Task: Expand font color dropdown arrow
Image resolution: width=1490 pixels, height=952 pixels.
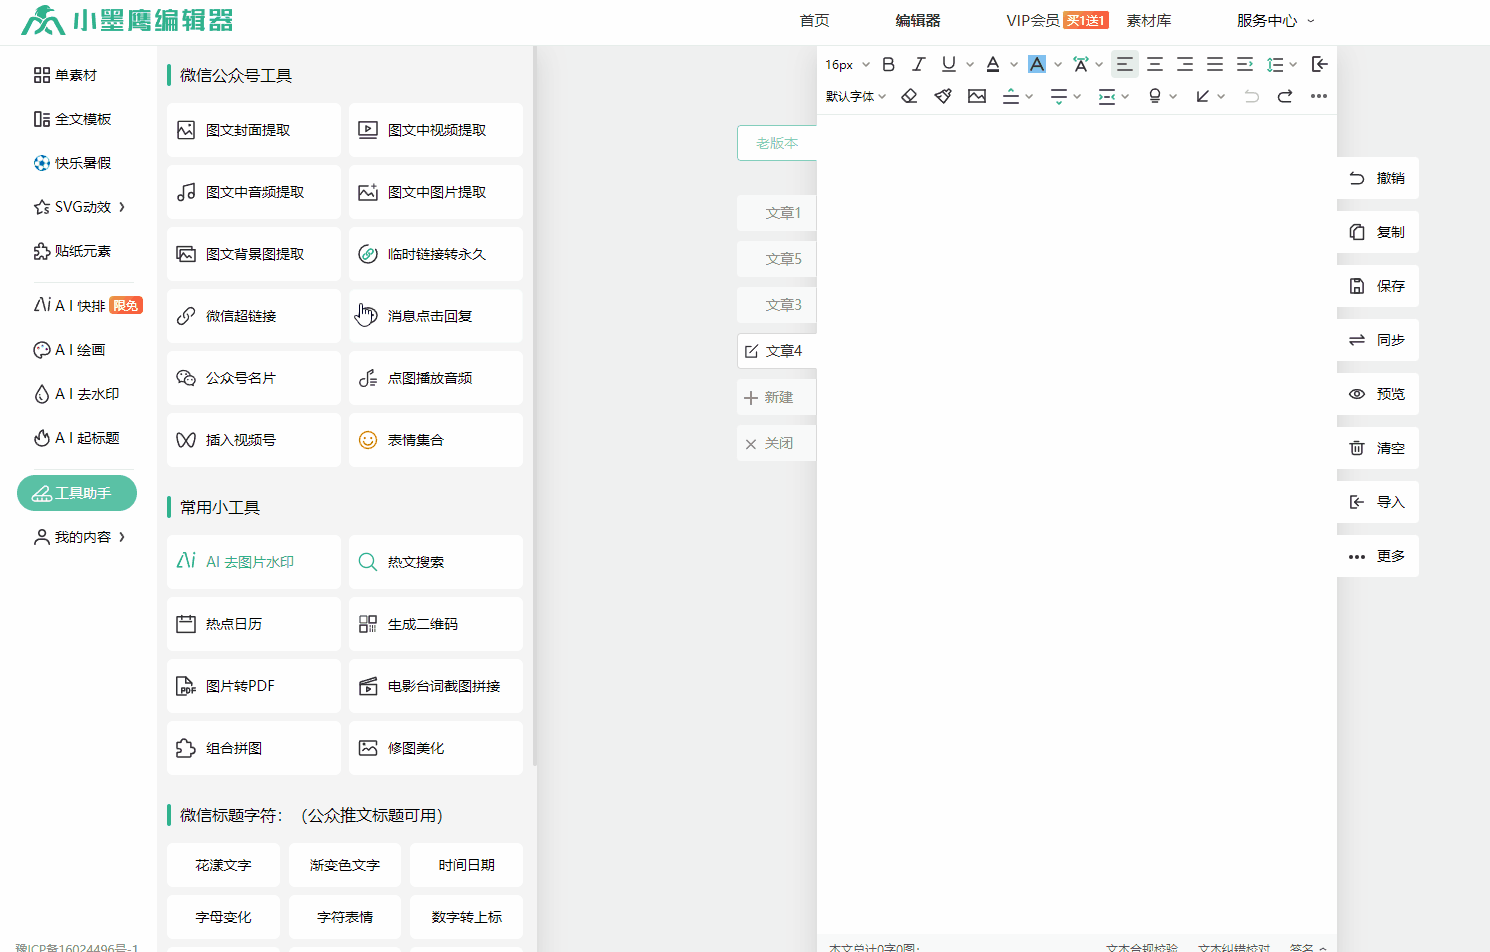Action: point(1014,64)
